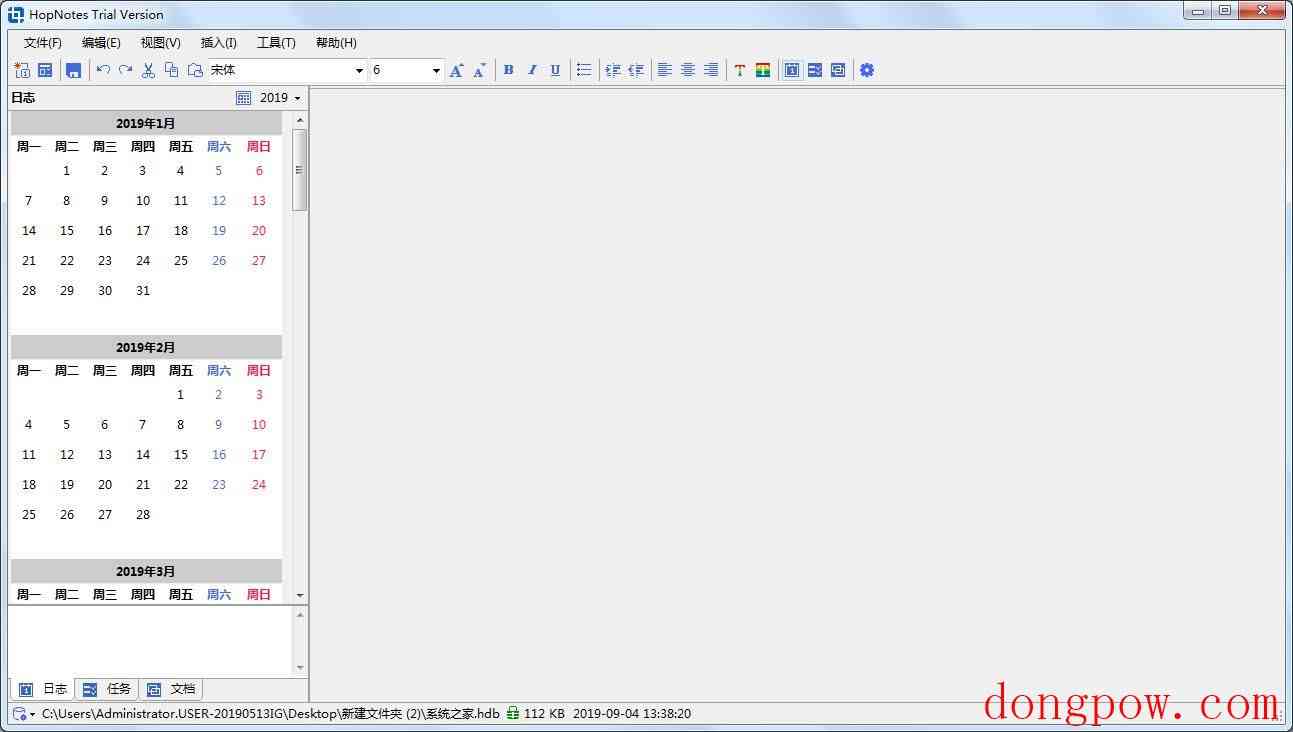The image size is (1293, 732).
Task: Click the lock icon in status bar
Action: pos(512,714)
